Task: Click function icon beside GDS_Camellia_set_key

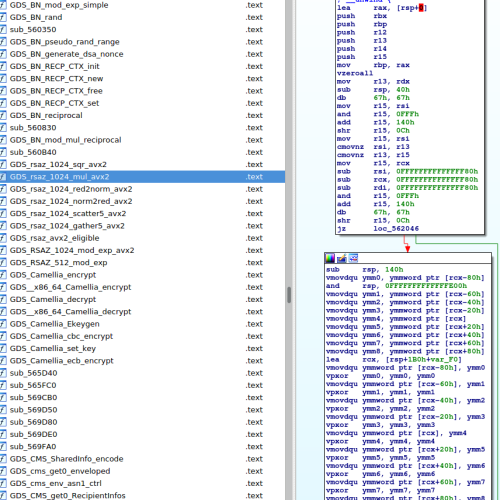Action: [x=3, y=348]
